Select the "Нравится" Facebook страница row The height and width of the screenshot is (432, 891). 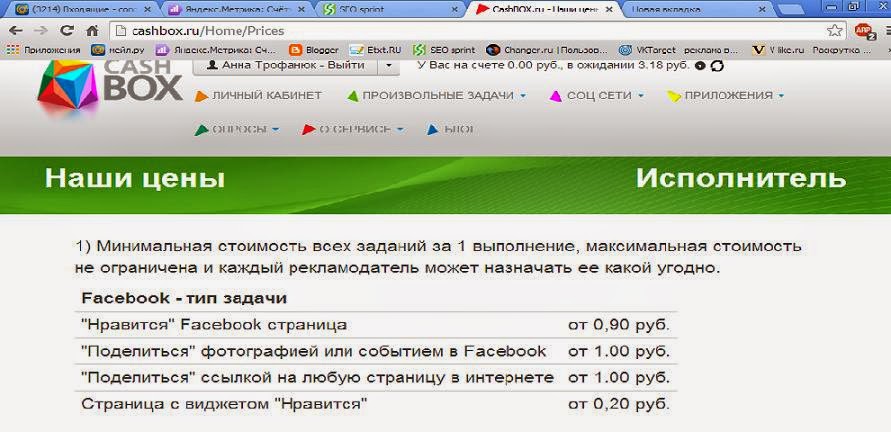click(376, 325)
